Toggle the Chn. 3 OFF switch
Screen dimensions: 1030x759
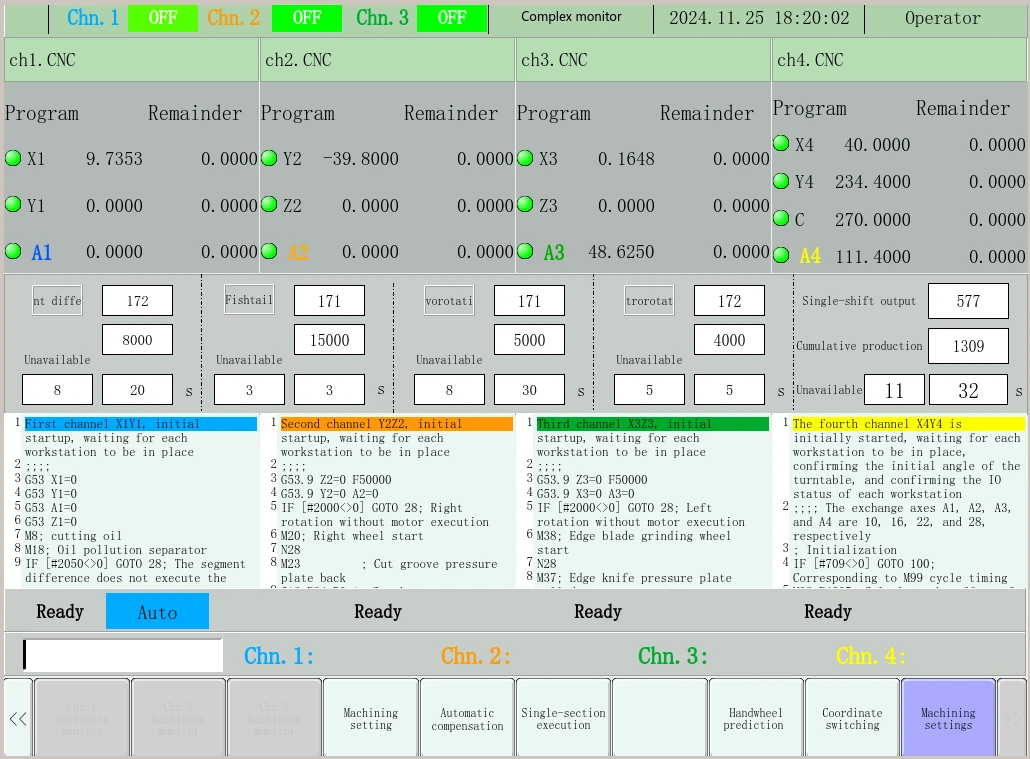point(452,18)
